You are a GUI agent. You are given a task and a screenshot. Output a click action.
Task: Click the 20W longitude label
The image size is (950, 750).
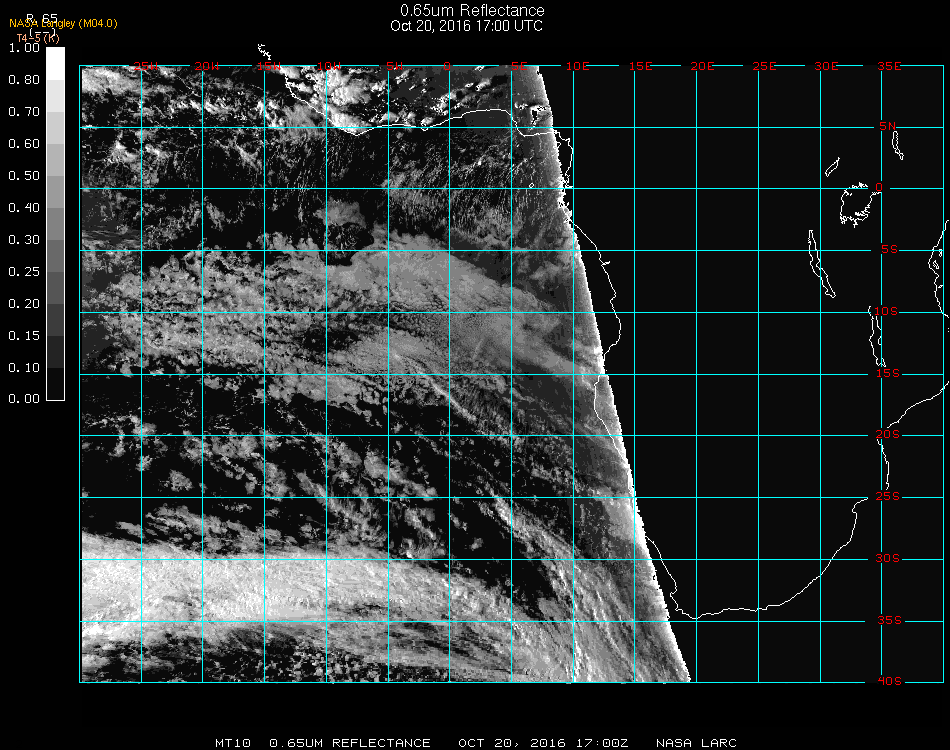(x=207, y=66)
